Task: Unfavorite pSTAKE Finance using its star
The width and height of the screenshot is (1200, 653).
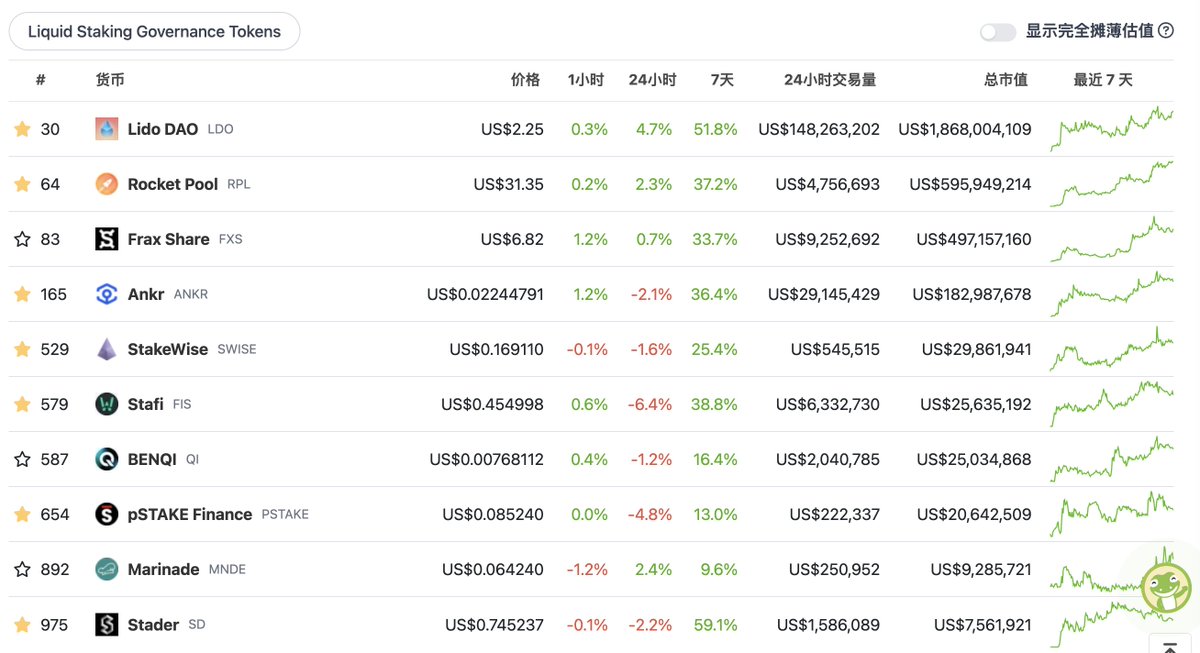Action: pyautogui.click(x=22, y=514)
